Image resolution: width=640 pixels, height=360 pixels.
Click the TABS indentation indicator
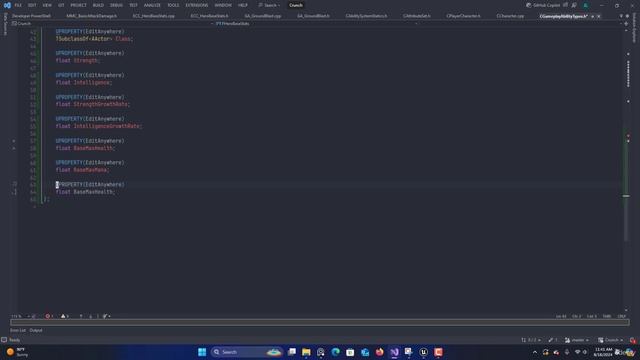point(607,316)
